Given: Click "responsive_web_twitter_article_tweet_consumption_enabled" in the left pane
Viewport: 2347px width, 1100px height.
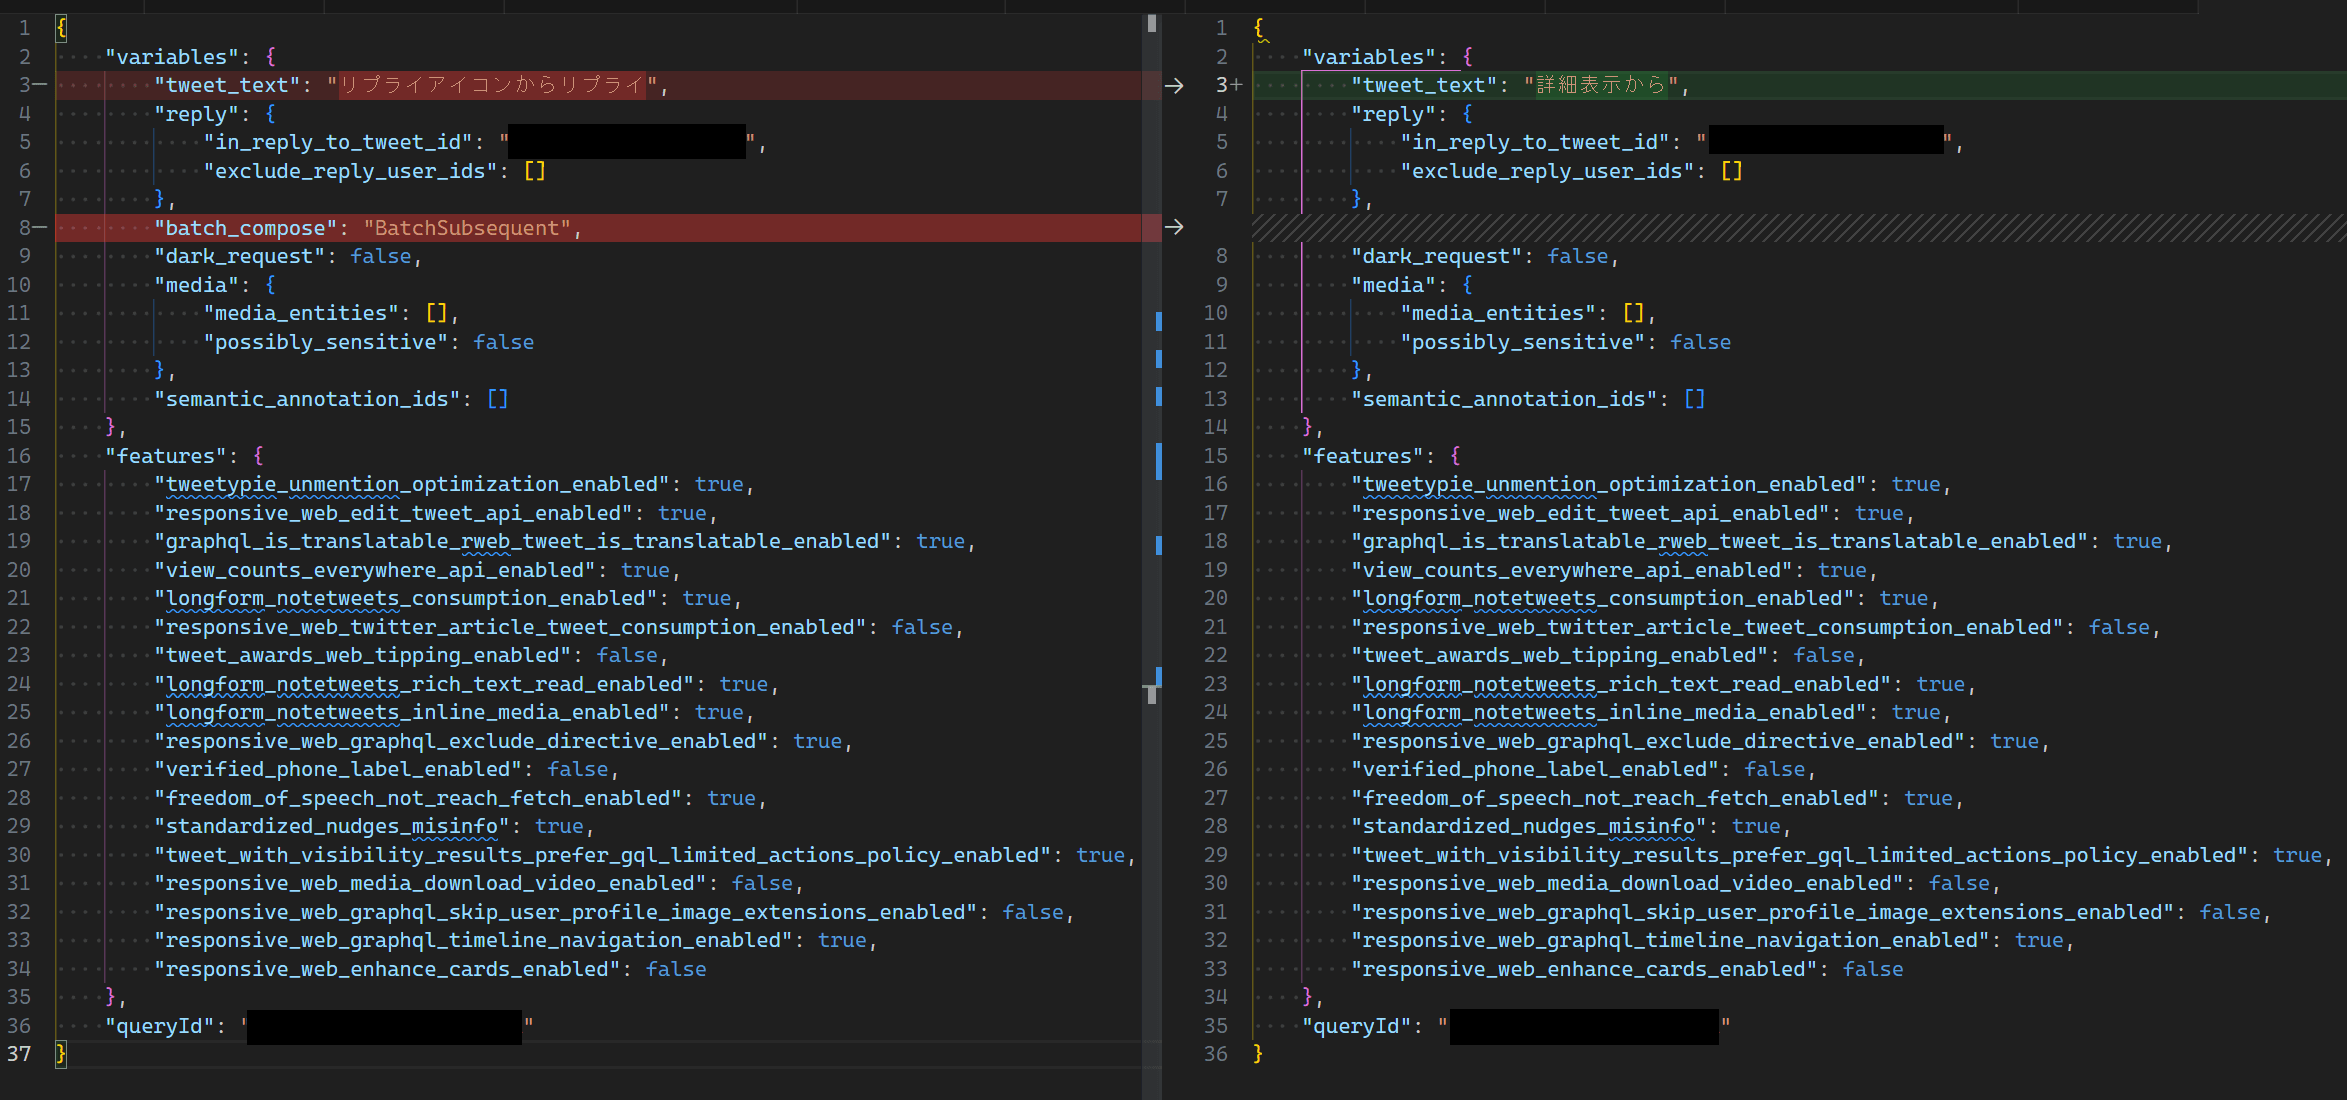Looking at the screenshot, I should coord(510,627).
